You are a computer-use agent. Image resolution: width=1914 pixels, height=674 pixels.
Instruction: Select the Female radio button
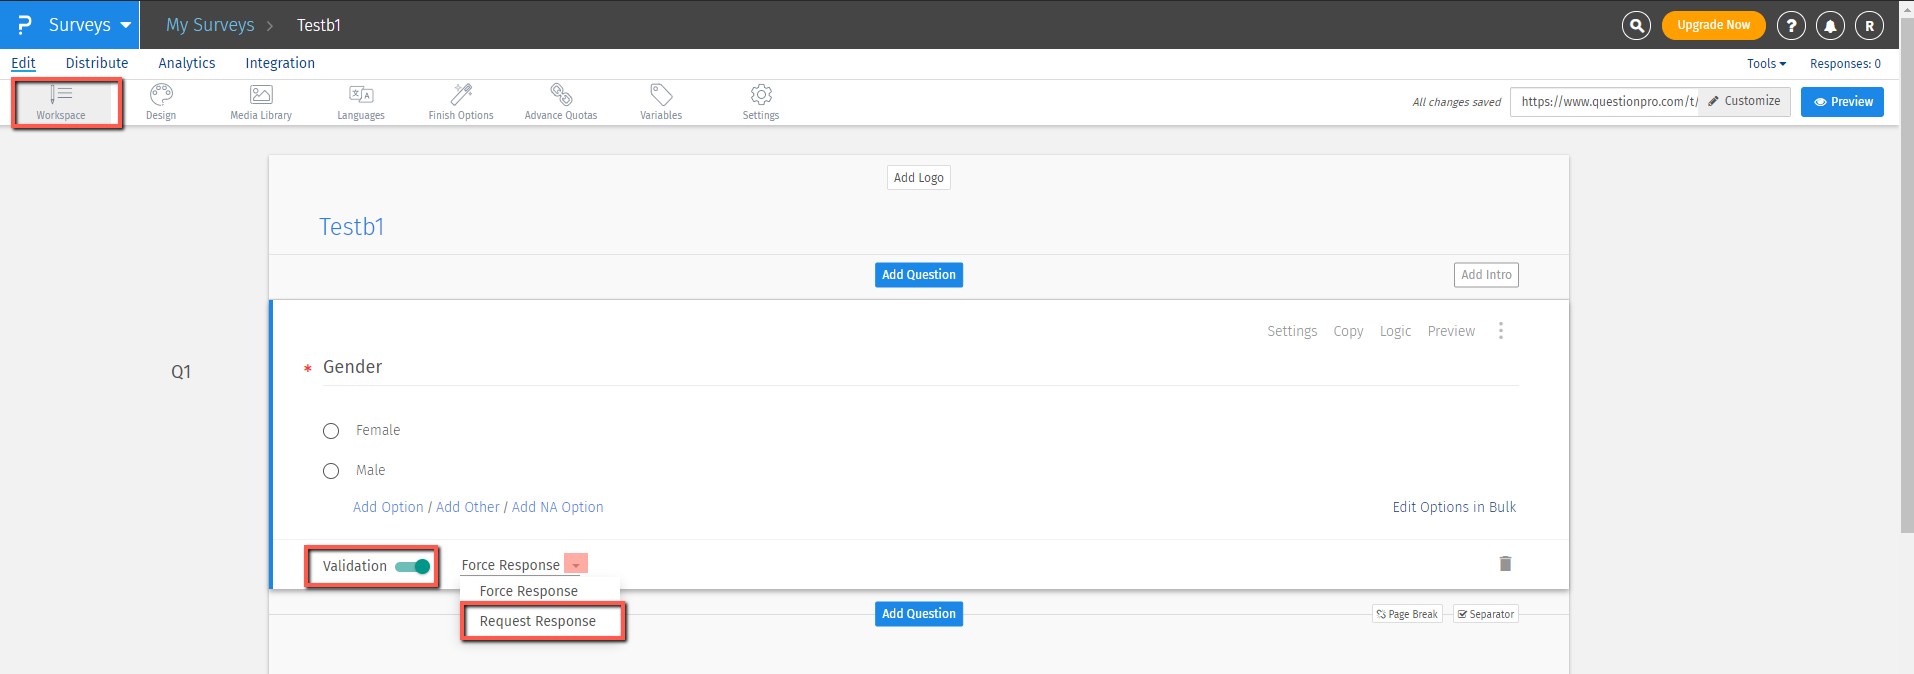click(x=331, y=431)
